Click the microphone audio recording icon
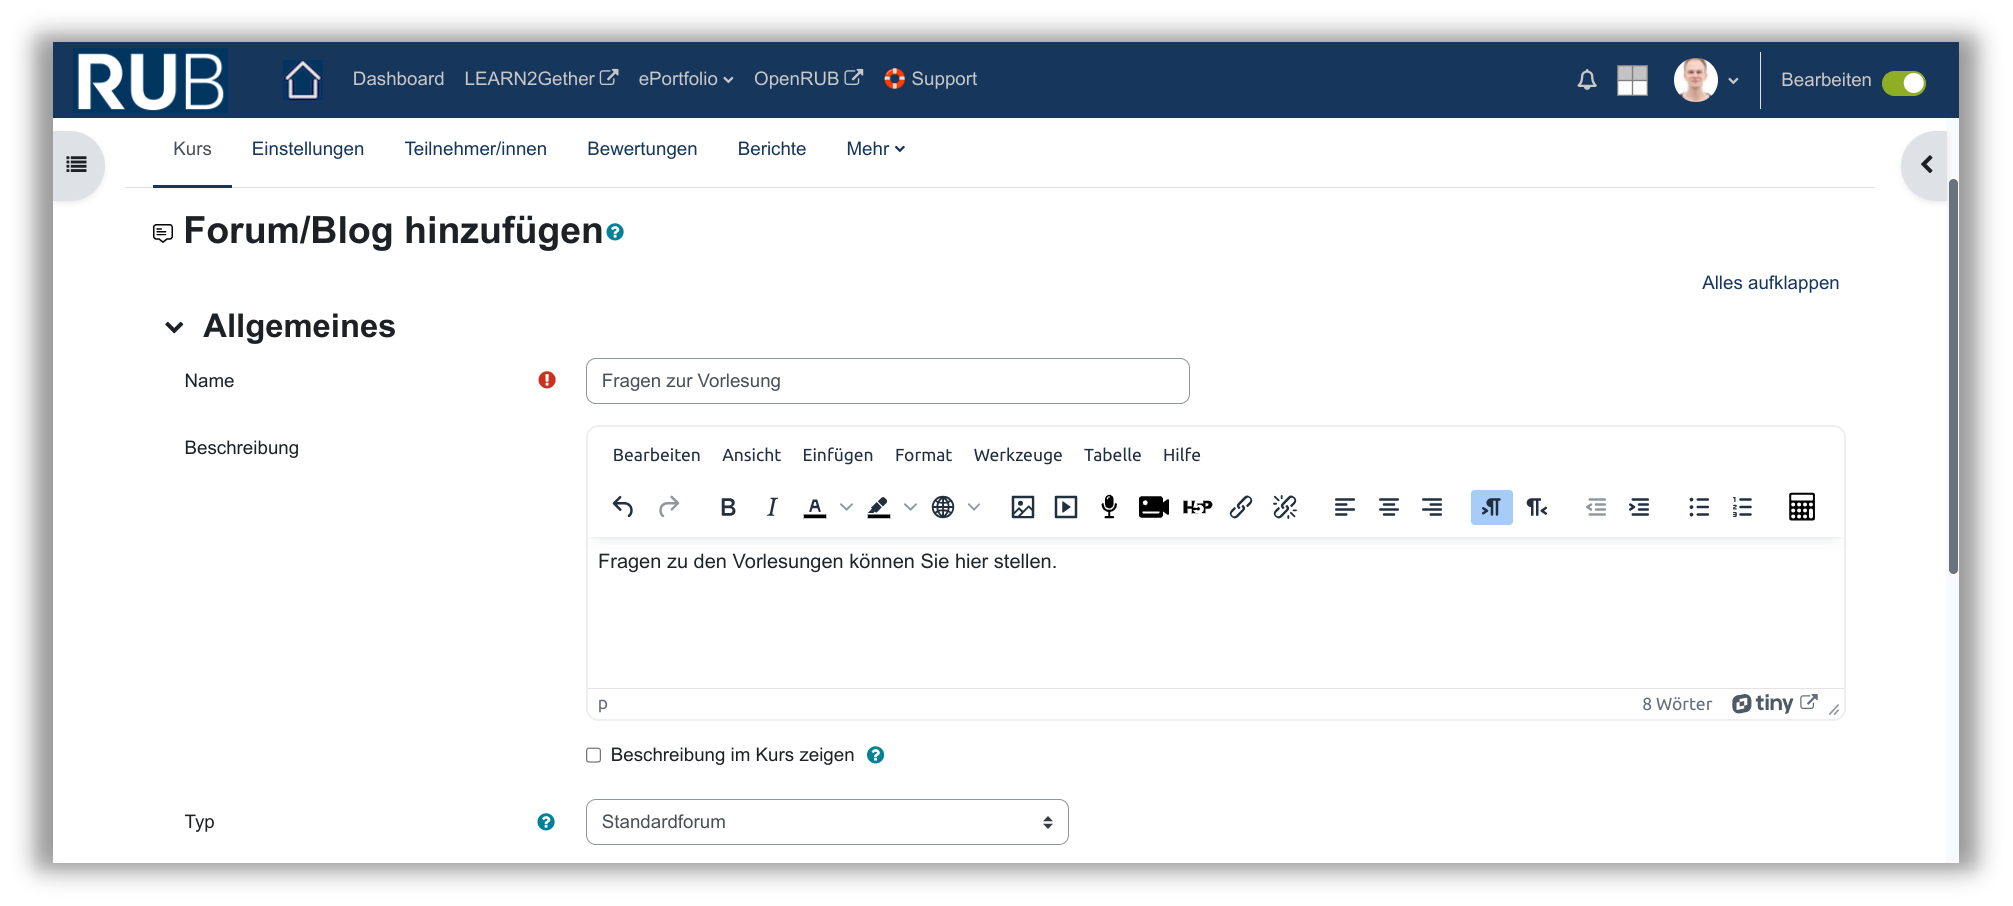Viewport: 2013px width, 906px height. [x=1108, y=507]
